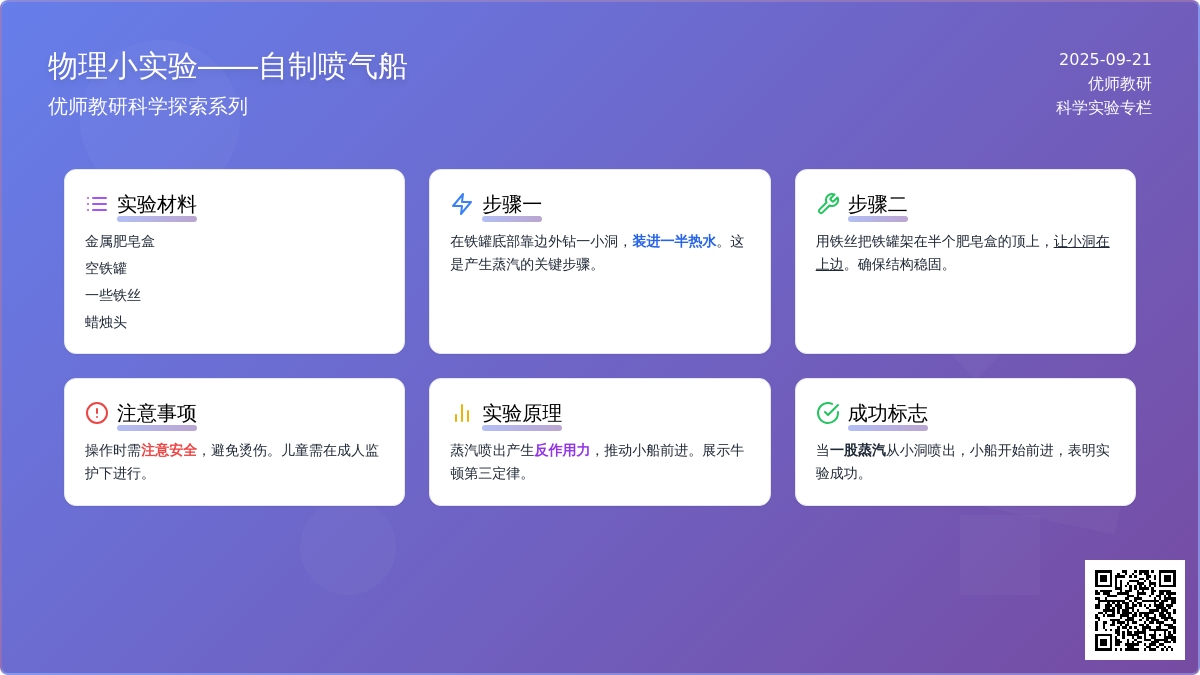Click the purple 反作用力 highlighted text

pos(562,450)
